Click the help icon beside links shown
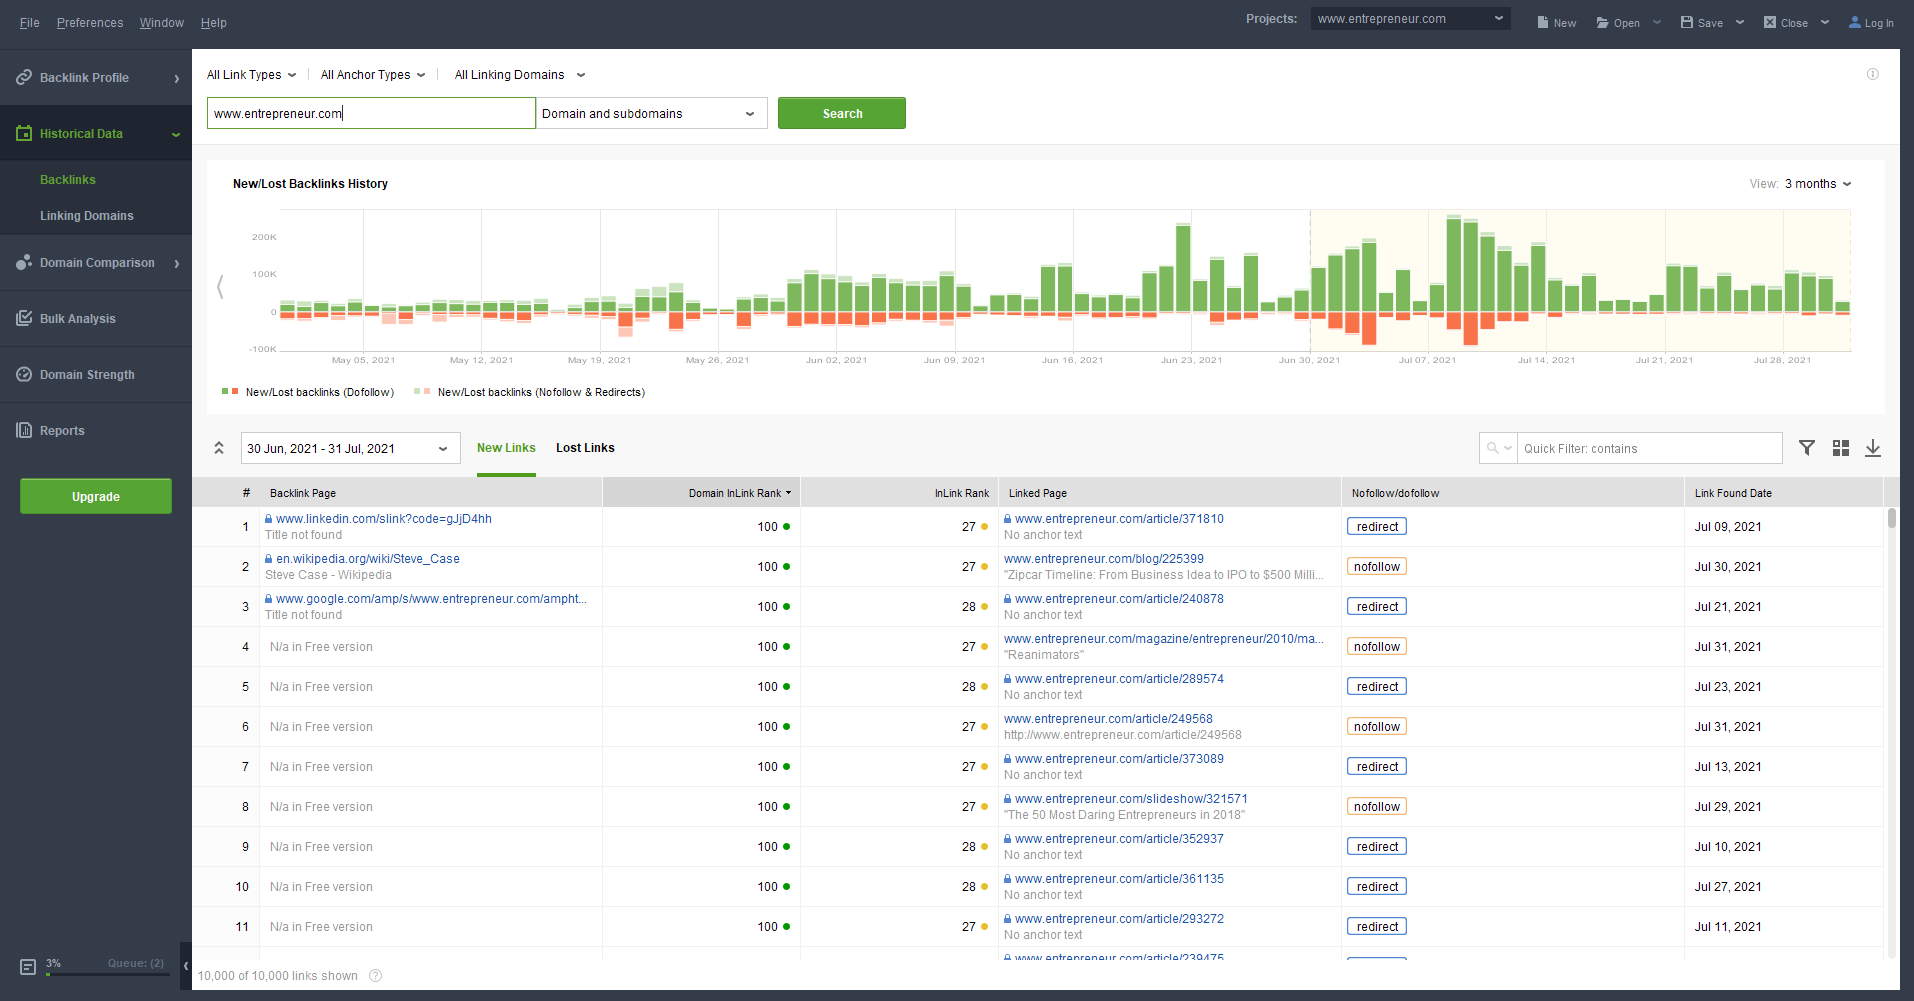 [376, 976]
